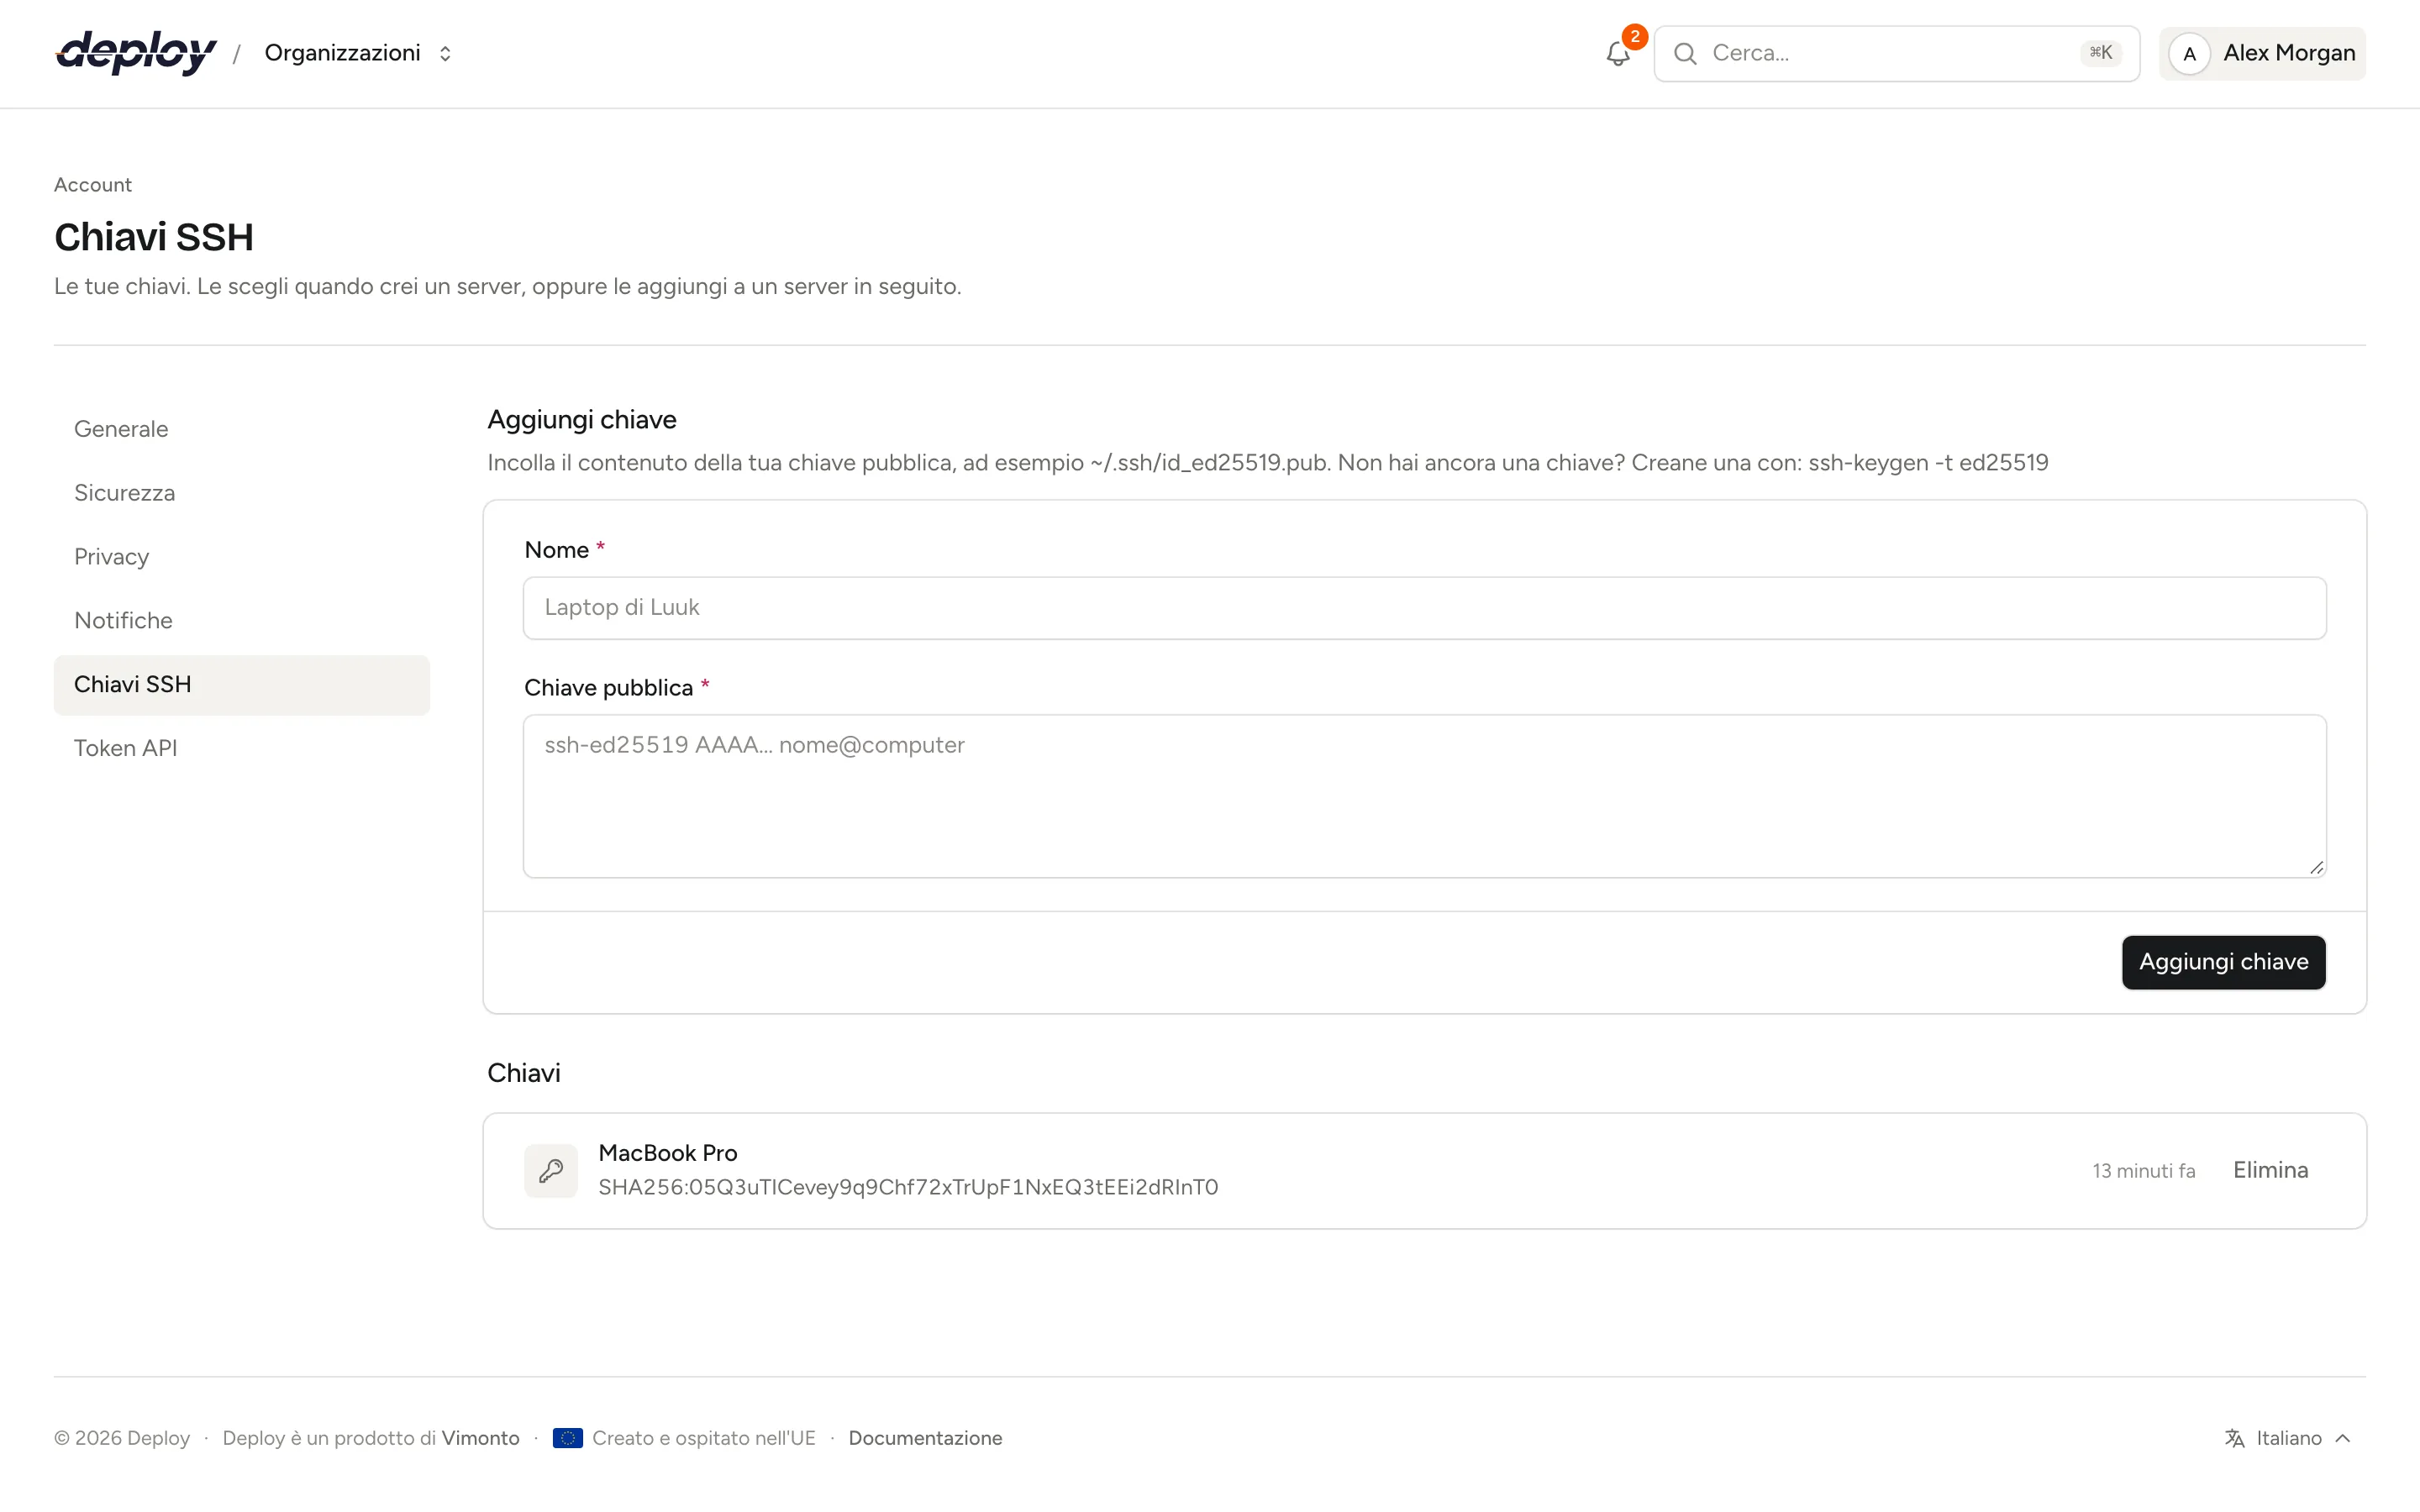Click the SHA256 fingerprint text
The width and height of the screenshot is (2420, 1512).
907,1187
